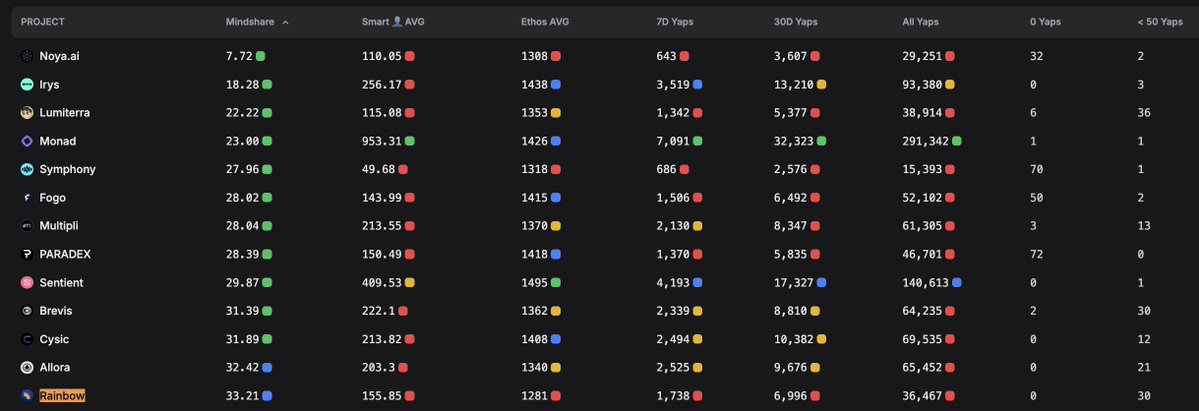Click the Allora project logo icon
Viewport: 1199px width, 411px height.
tap(27, 367)
